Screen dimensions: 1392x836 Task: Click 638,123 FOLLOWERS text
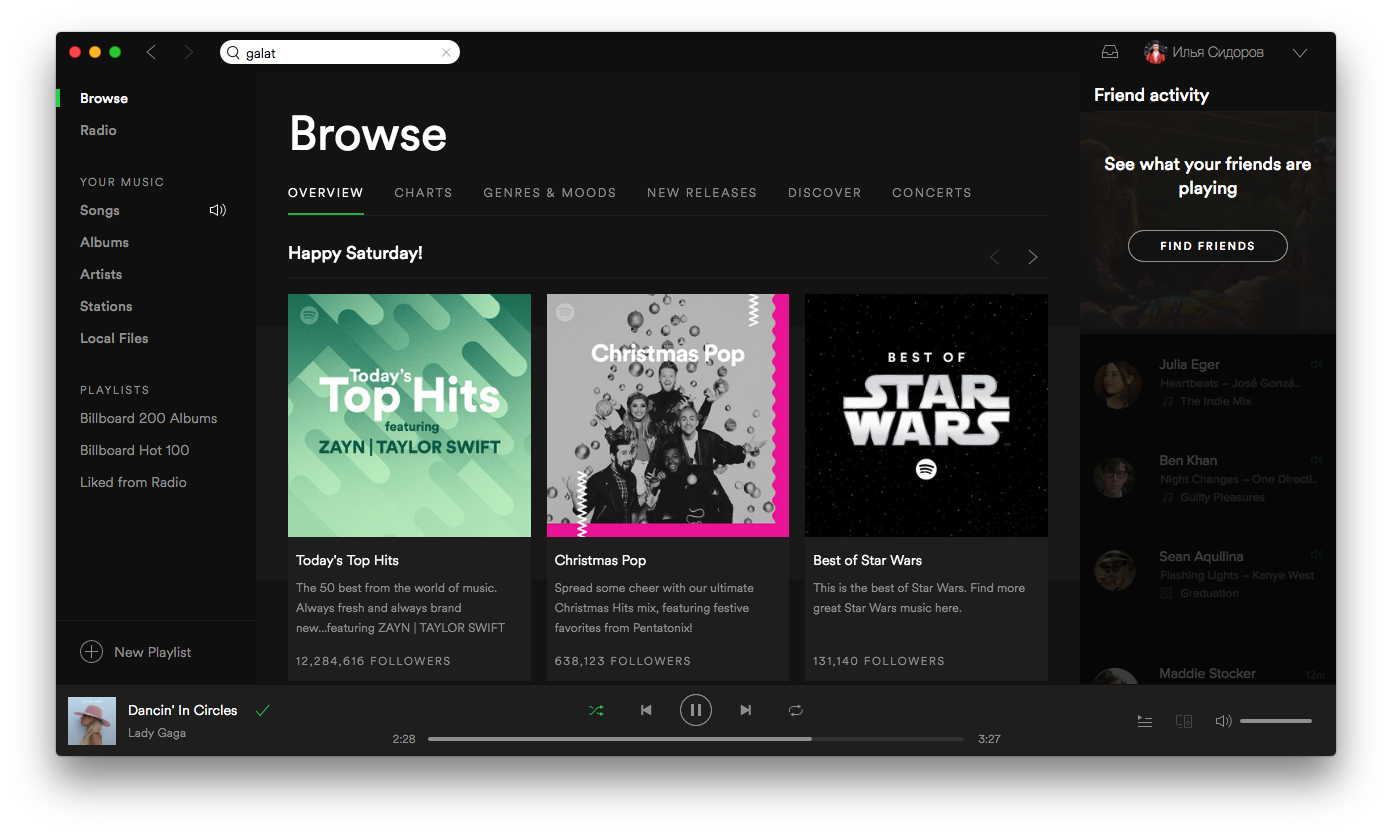pyautogui.click(x=624, y=661)
